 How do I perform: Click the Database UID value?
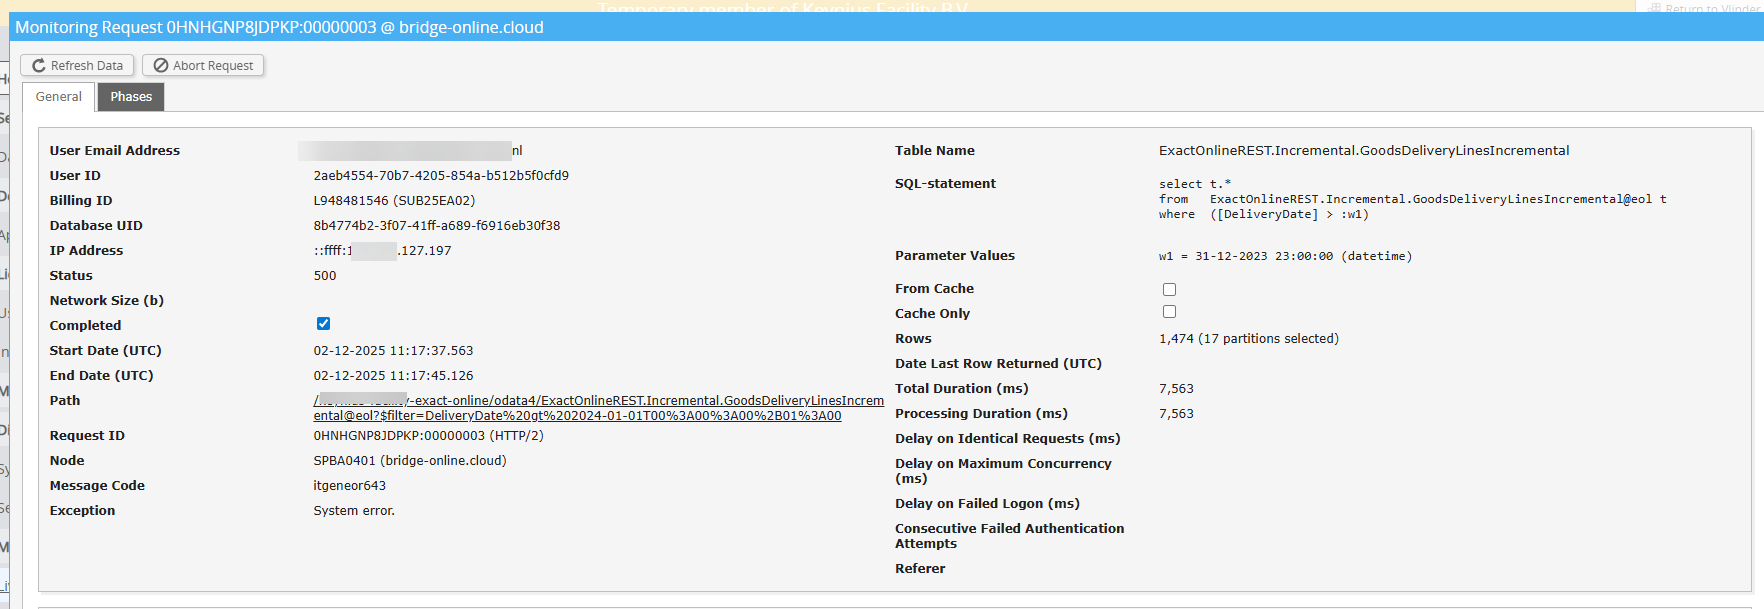pos(436,226)
